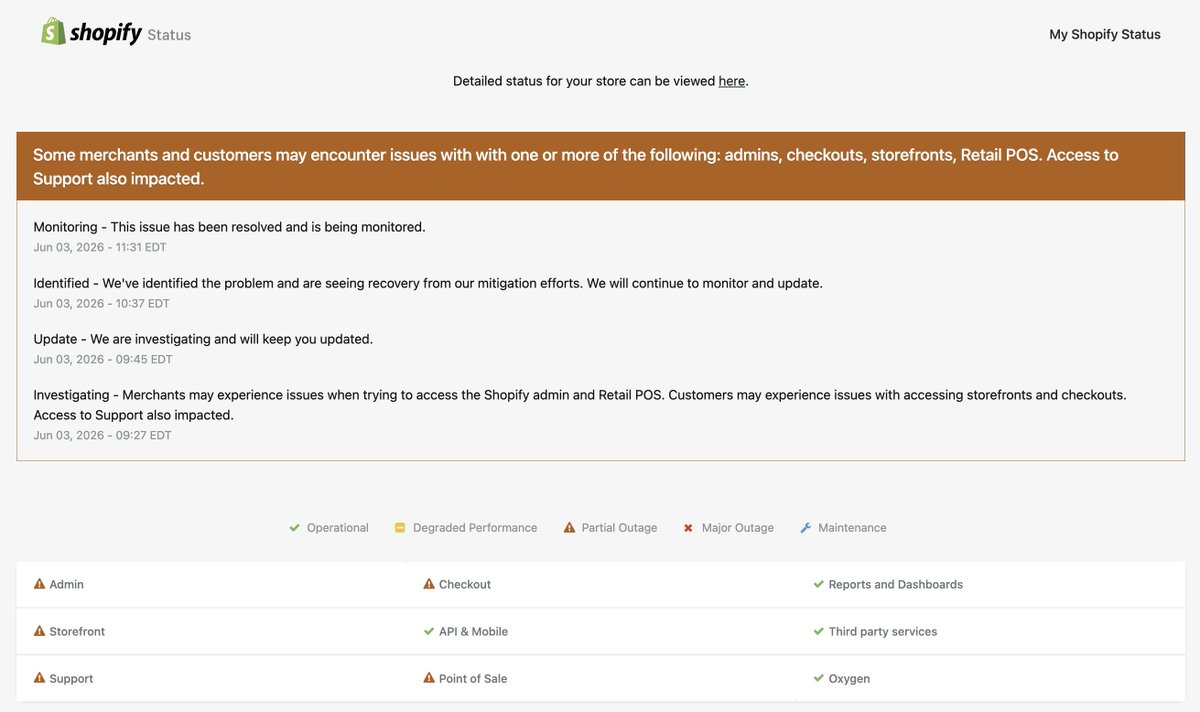
Task: Click the Major Outage red X icon
Action: point(688,528)
